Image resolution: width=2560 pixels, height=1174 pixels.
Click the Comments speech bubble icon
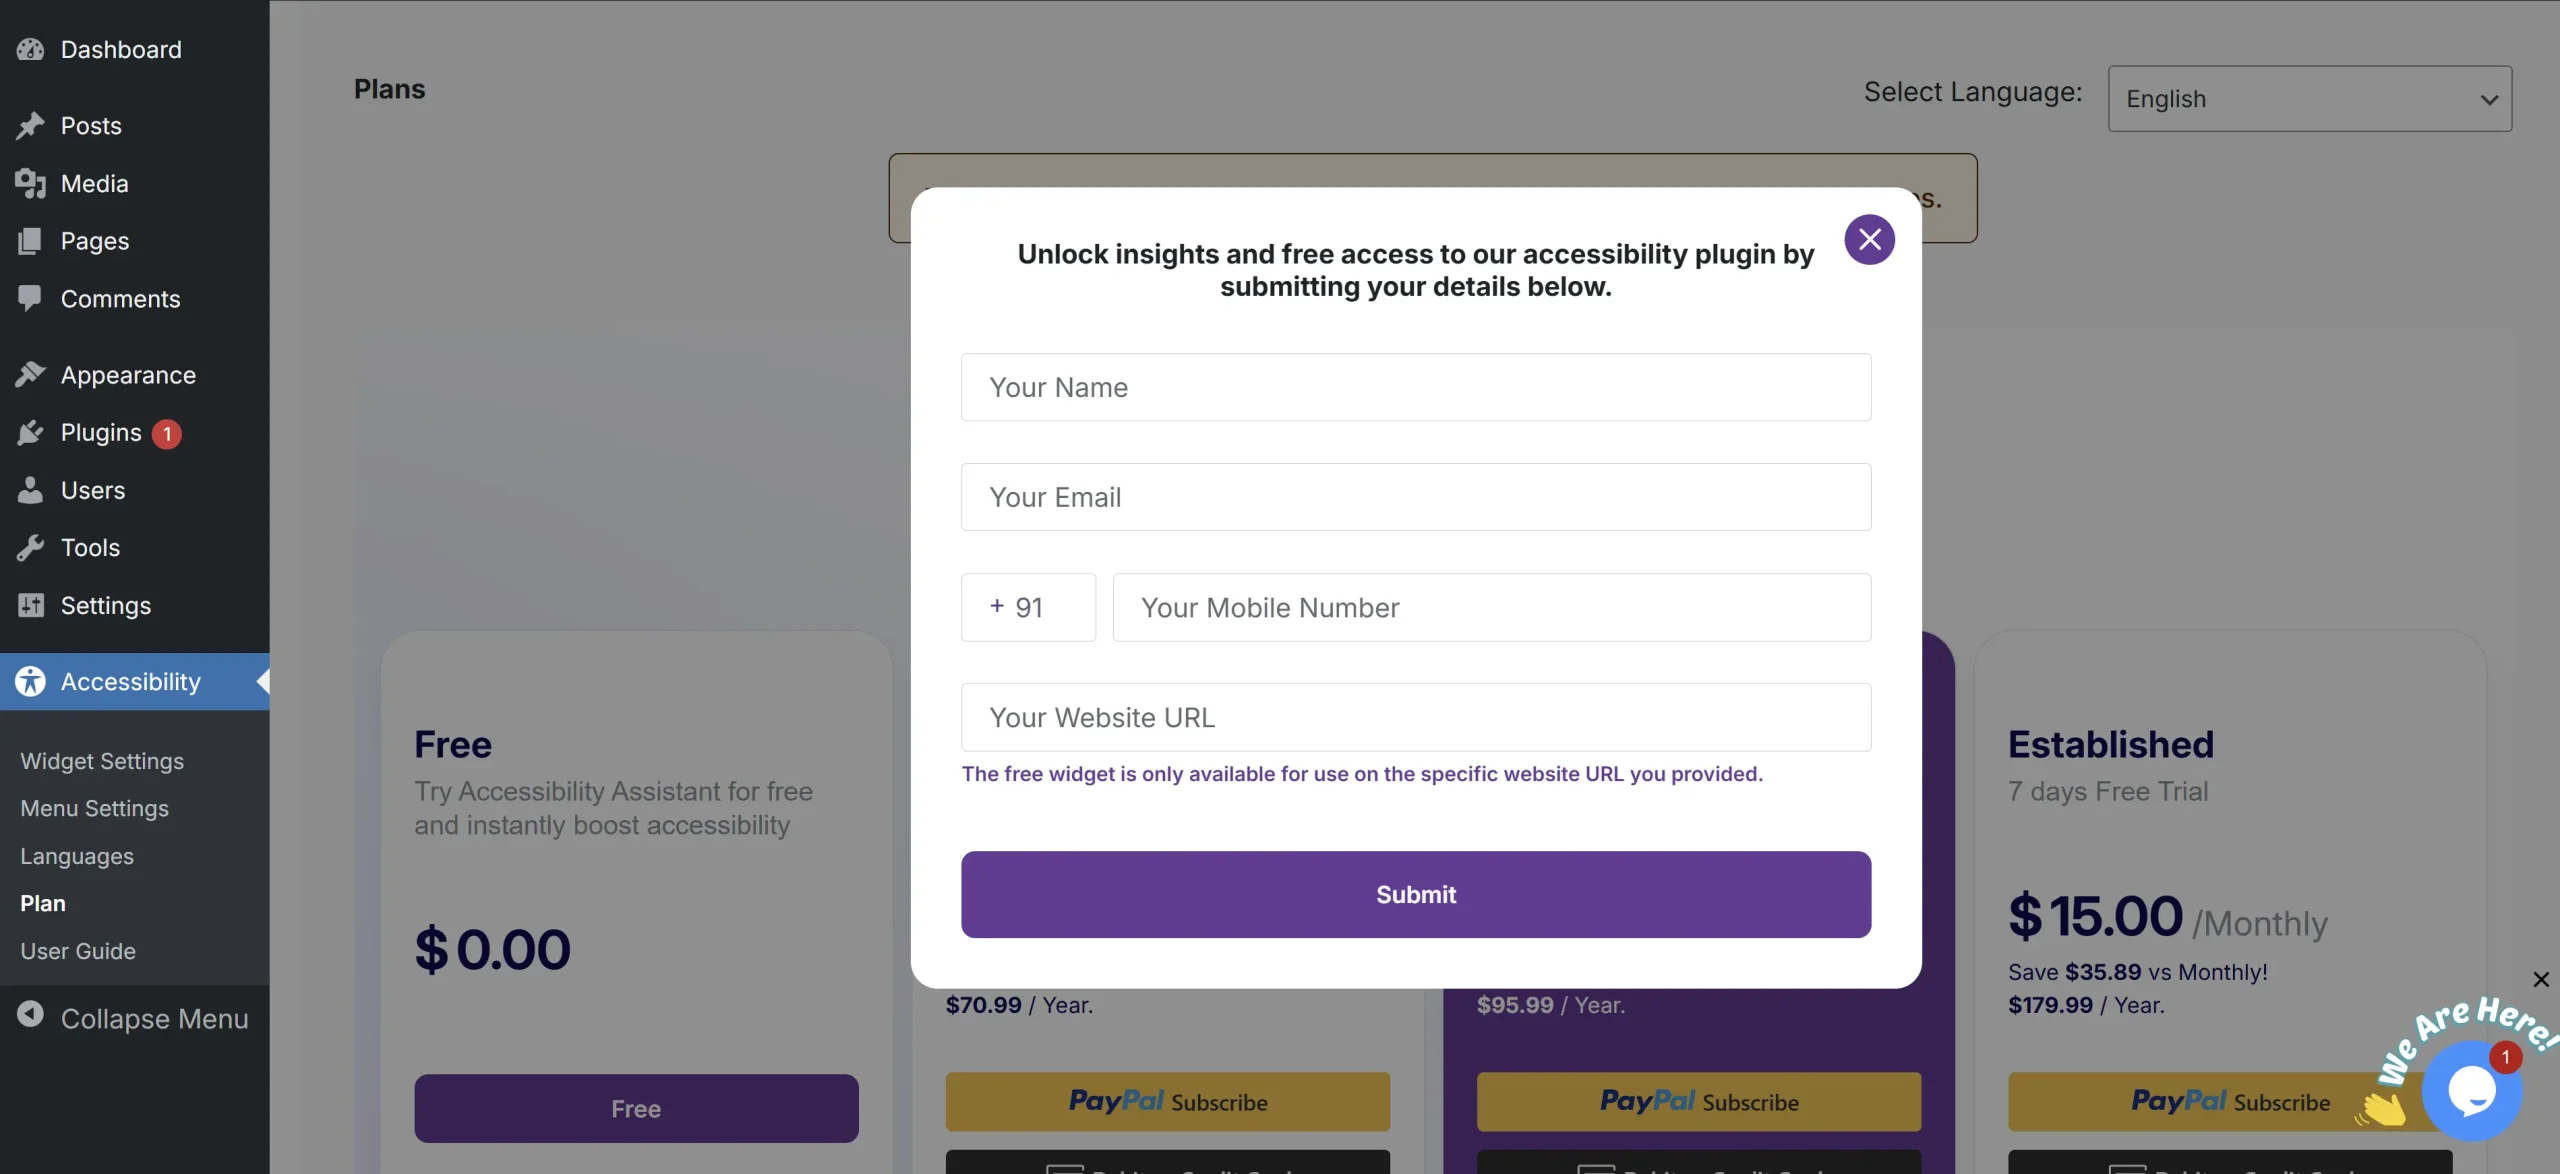30,298
